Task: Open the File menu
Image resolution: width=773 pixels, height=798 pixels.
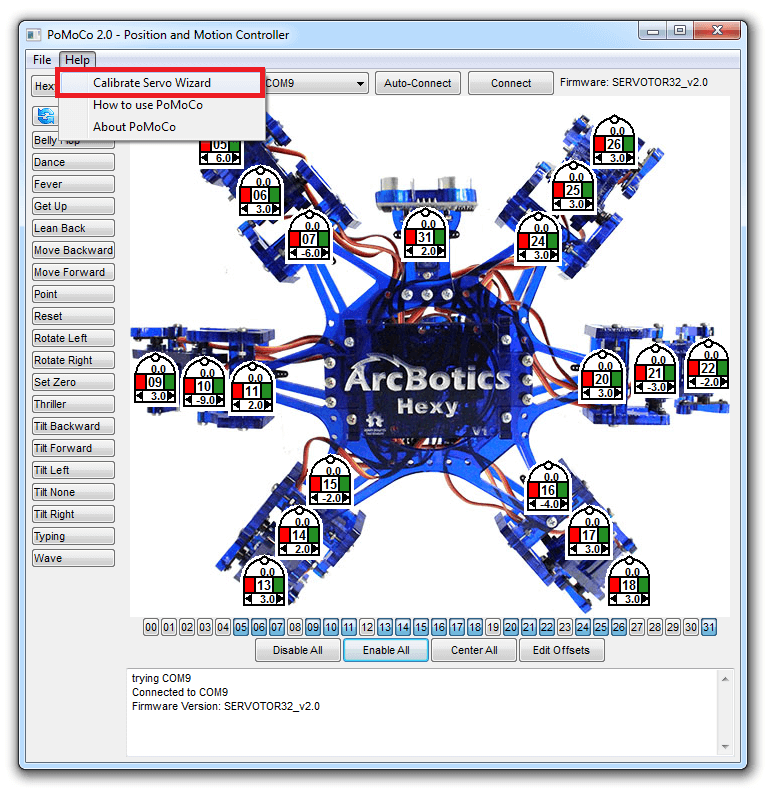Action: [x=42, y=60]
